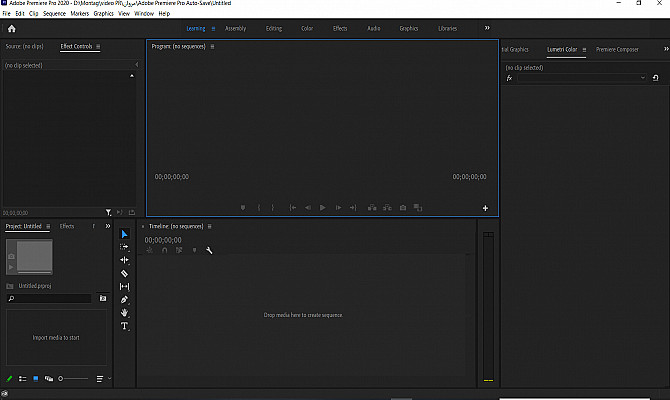Expand the overflow workspaces chevron
This screenshot has width=670, height=400.
[x=487, y=28]
